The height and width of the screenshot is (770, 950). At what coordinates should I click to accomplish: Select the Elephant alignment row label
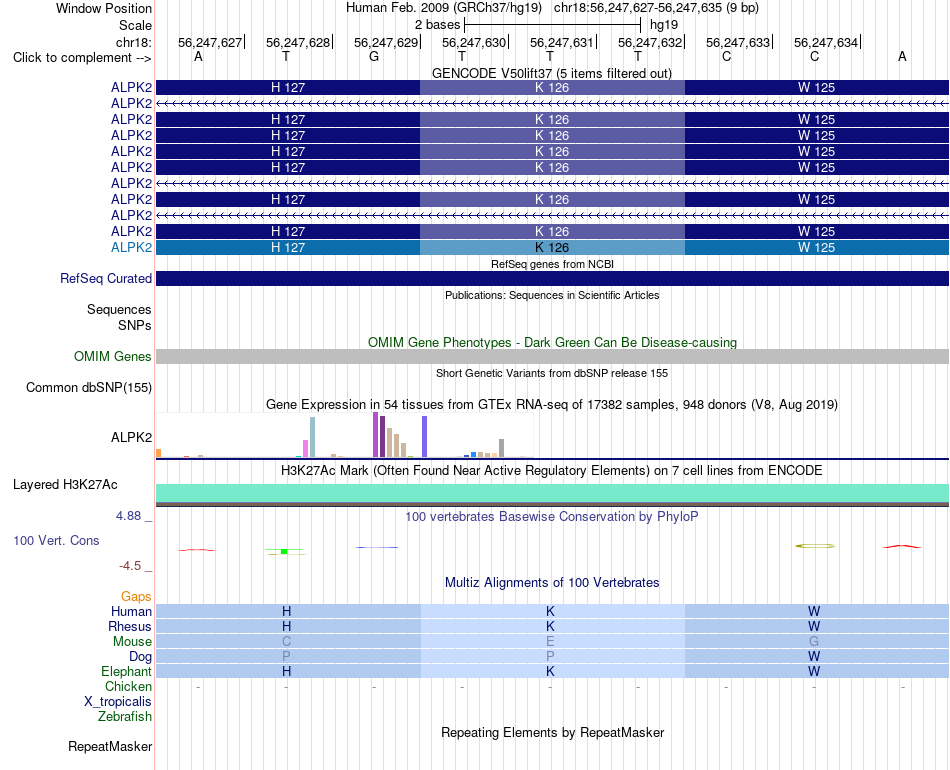126,671
